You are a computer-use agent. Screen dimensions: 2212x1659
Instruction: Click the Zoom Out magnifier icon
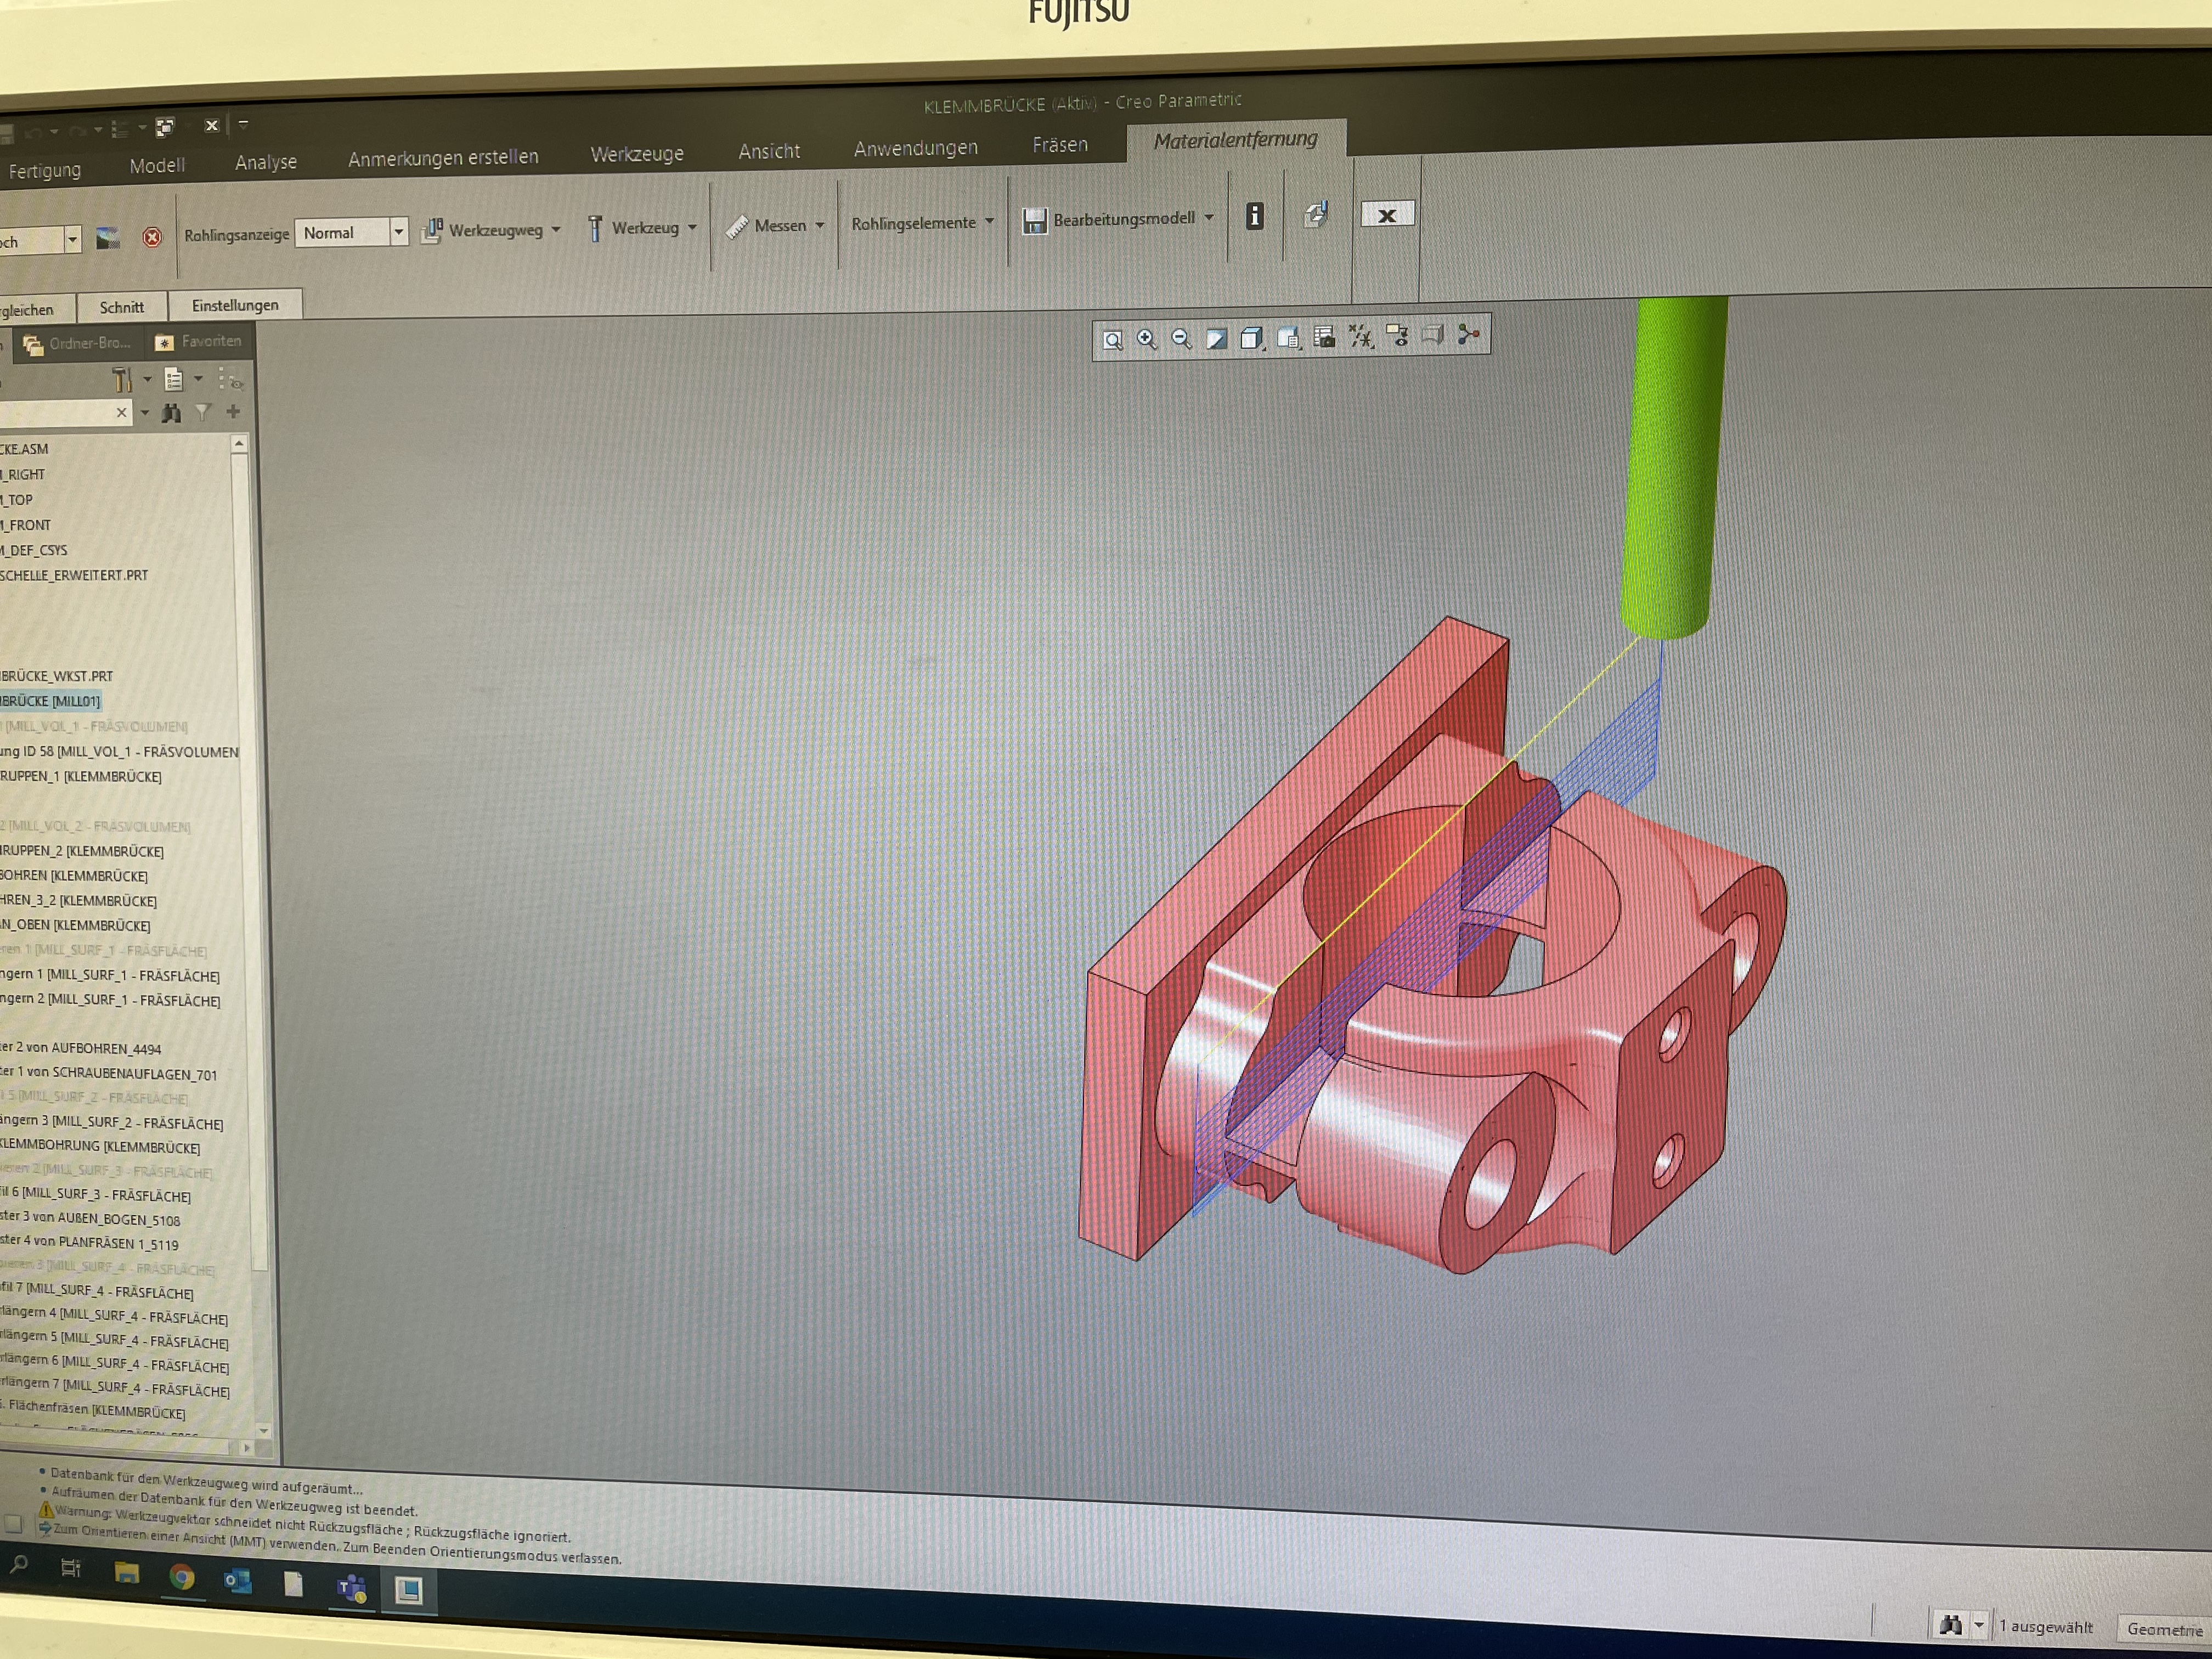pyautogui.click(x=1181, y=339)
